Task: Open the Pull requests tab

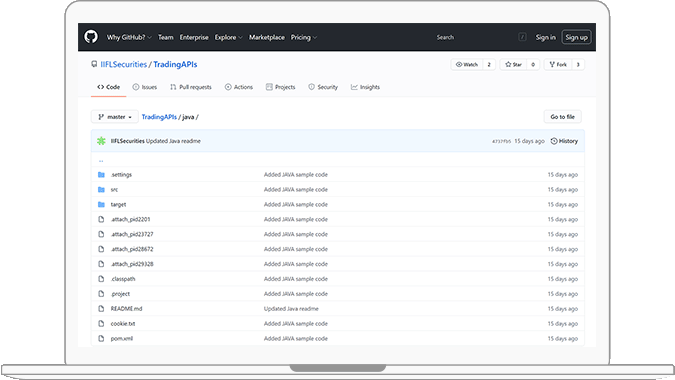Action: pyautogui.click(x=191, y=87)
